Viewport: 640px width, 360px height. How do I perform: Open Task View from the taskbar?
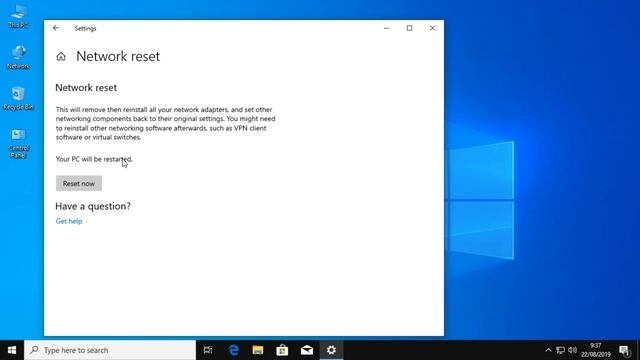(208, 350)
